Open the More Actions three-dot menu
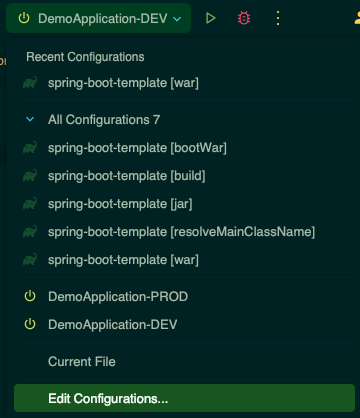 [278, 18]
